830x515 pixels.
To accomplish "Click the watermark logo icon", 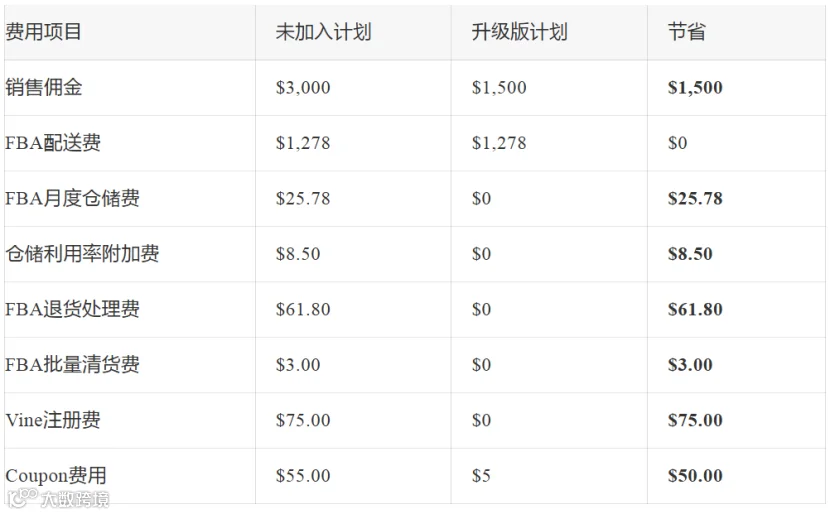I will 23,498.
